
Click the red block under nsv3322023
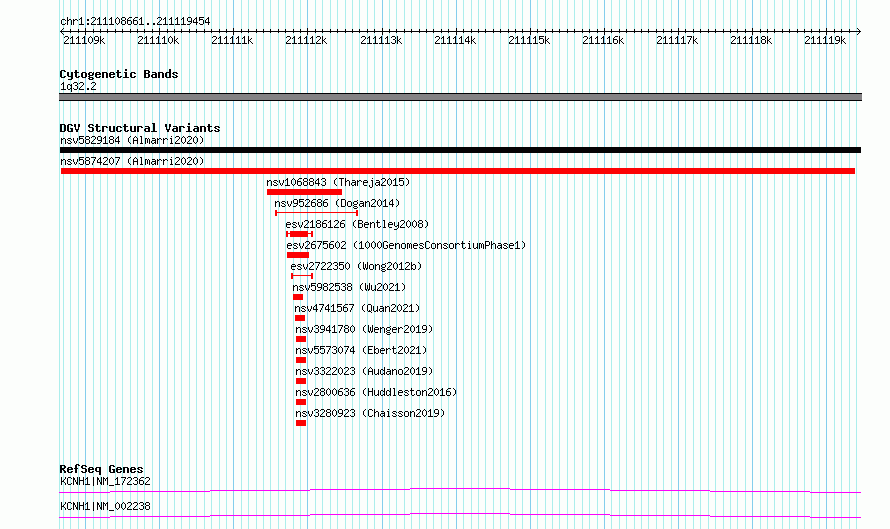pyautogui.click(x=301, y=381)
